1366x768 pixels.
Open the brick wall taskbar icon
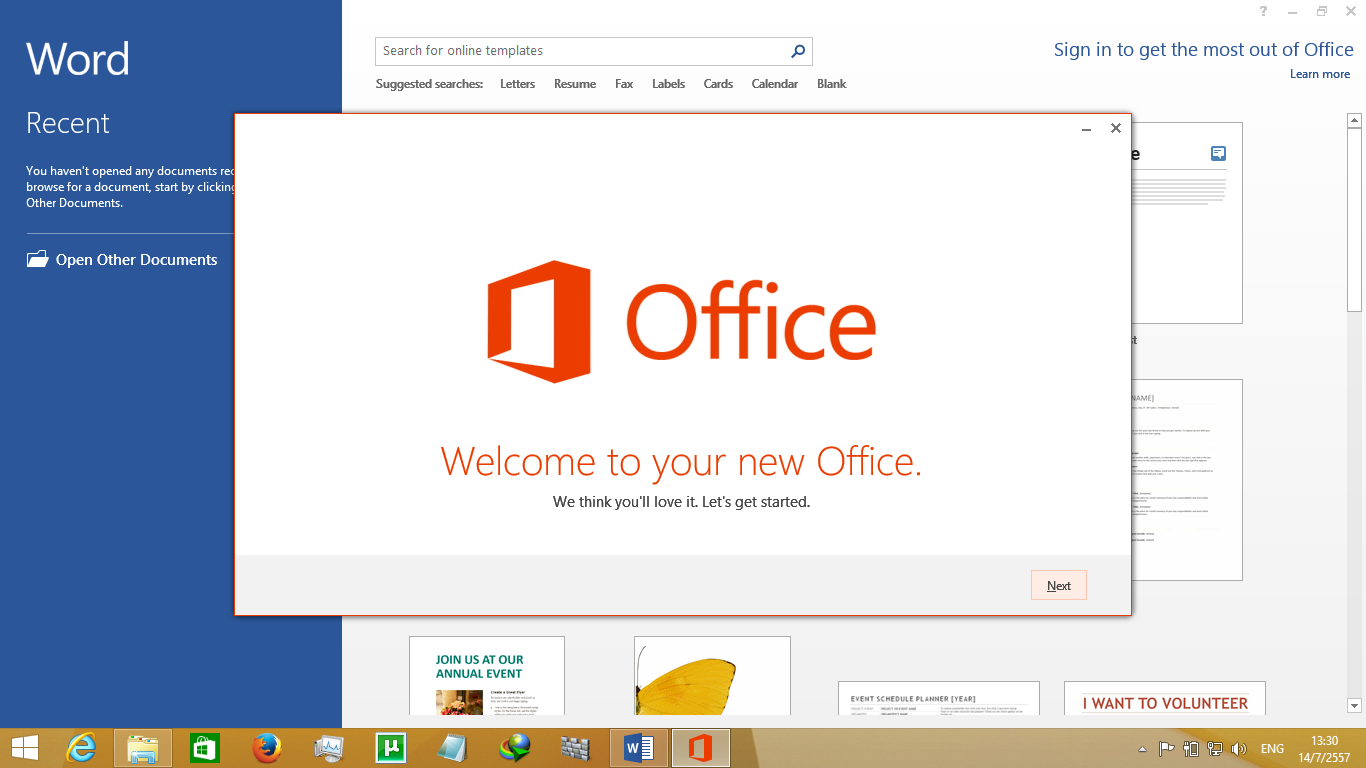tap(576, 748)
